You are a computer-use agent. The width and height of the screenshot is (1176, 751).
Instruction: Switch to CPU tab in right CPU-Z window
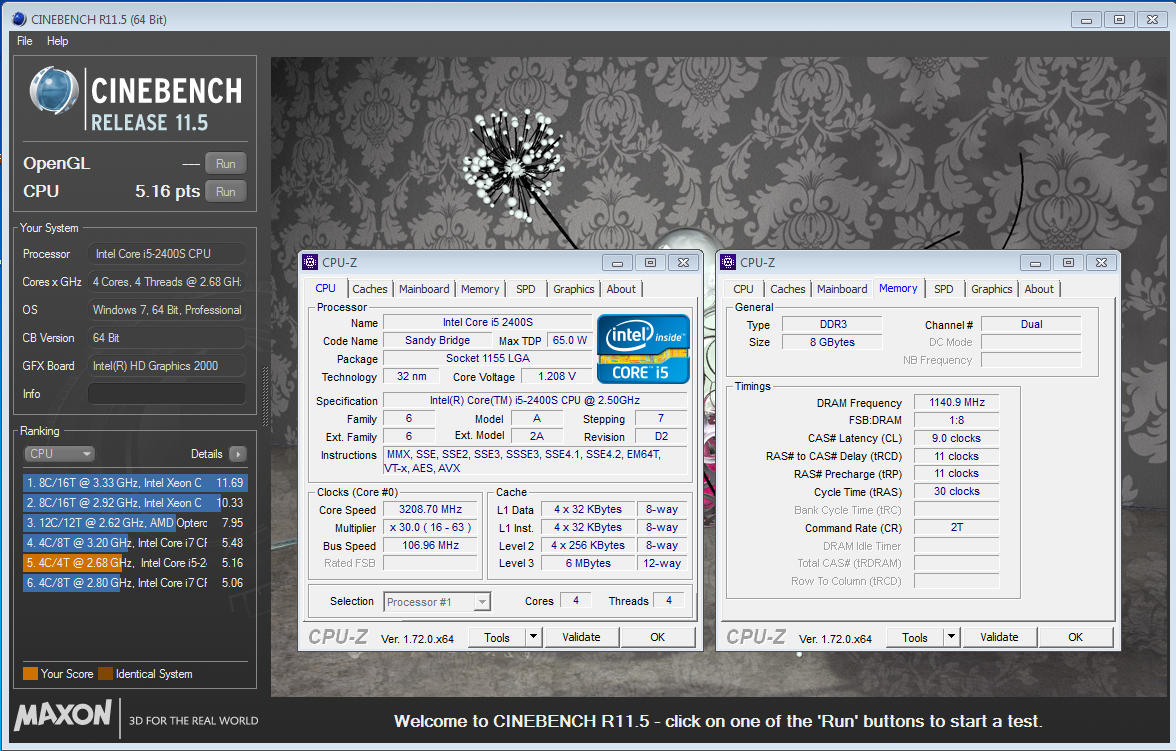743,289
